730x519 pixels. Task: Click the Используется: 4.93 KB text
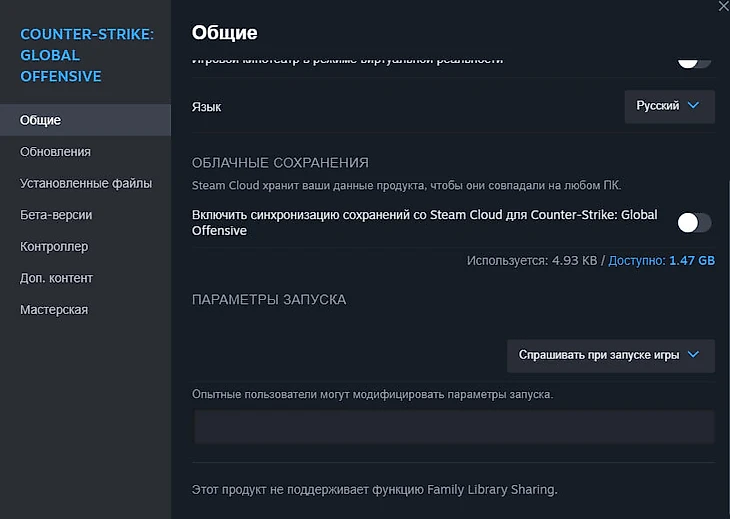(531, 261)
